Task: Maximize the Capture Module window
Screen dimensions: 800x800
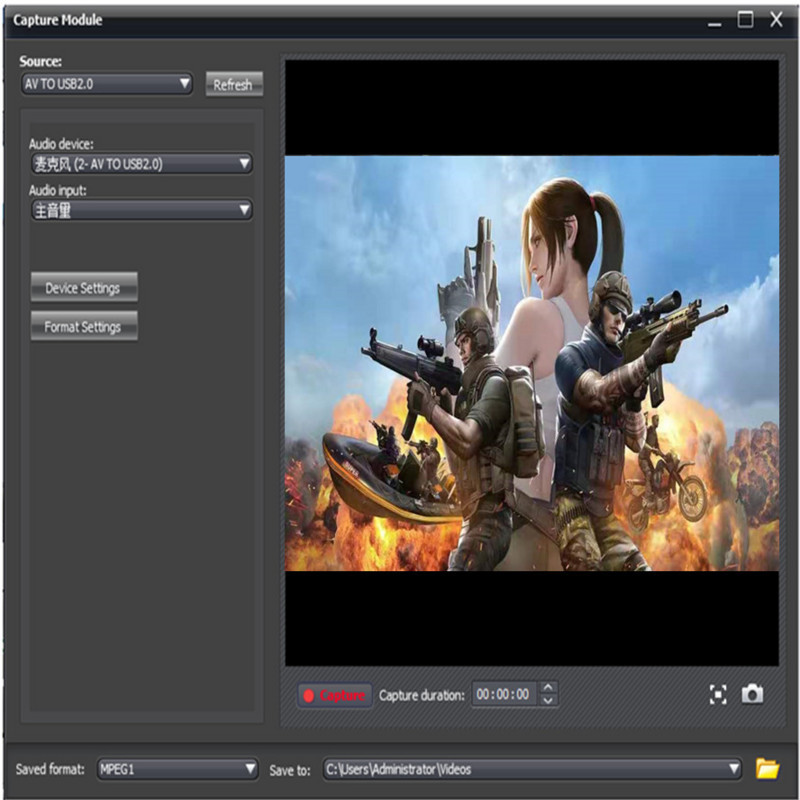Action: tap(745, 20)
